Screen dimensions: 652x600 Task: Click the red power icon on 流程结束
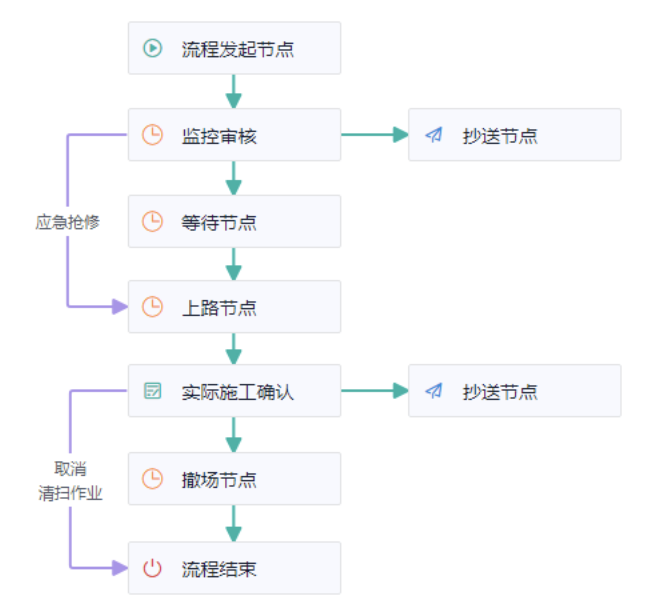pyautogui.click(x=152, y=568)
